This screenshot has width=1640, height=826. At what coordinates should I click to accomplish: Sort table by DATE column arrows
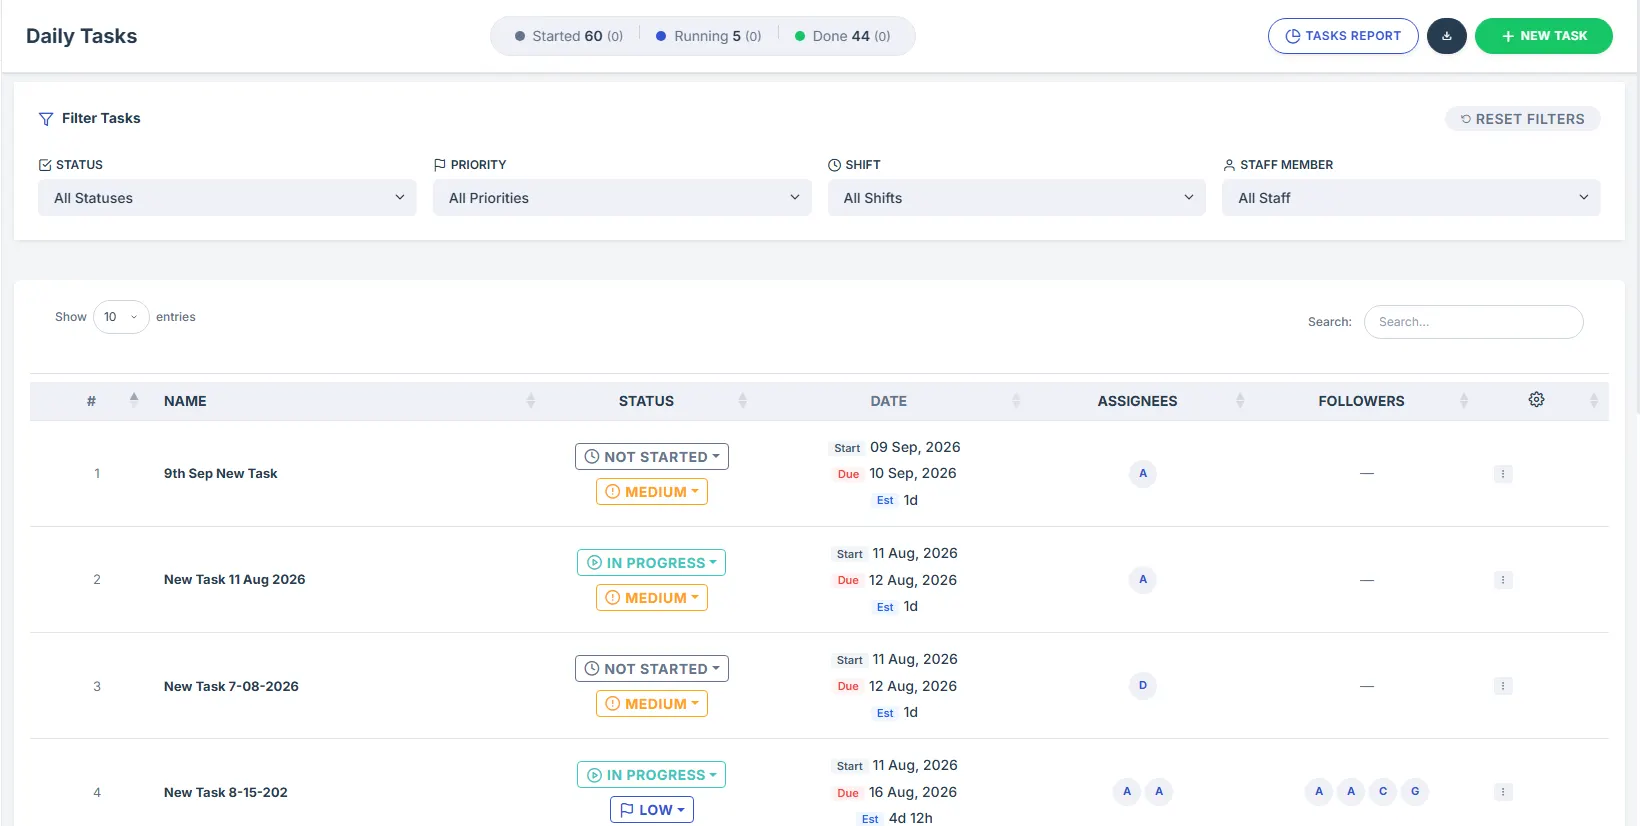click(1016, 401)
